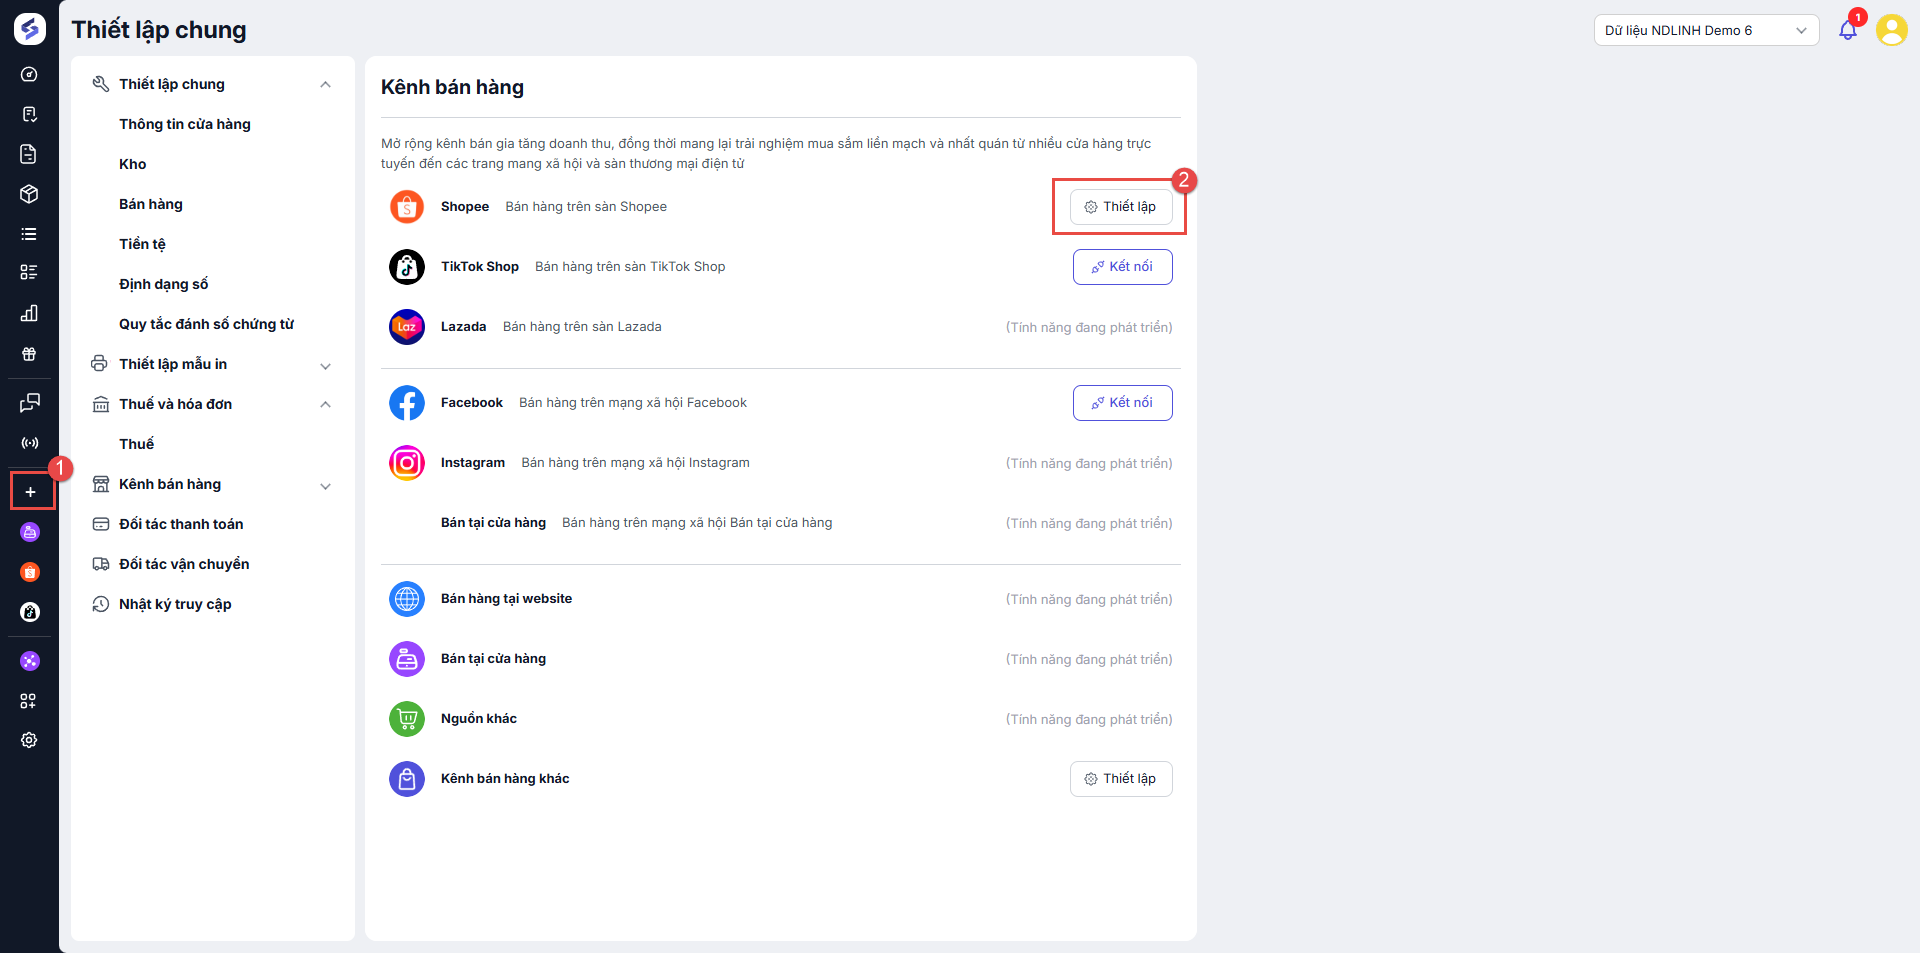Click "Kết nối" button for Facebook
Viewport: 1920px width, 953px height.
coord(1122,403)
